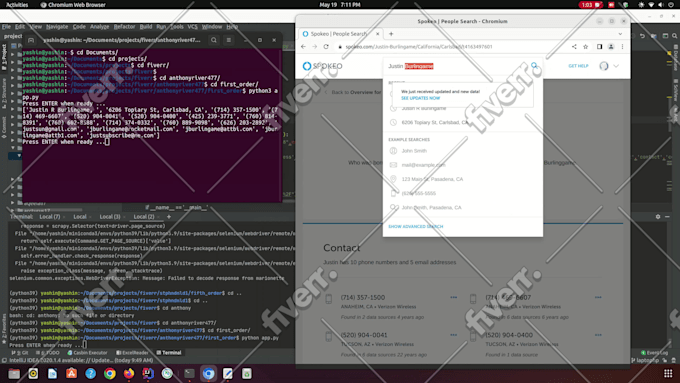Screen dimensions: 680x383
Task: Open Chromium tab search dropdown arrow
Action: point(620,34)
